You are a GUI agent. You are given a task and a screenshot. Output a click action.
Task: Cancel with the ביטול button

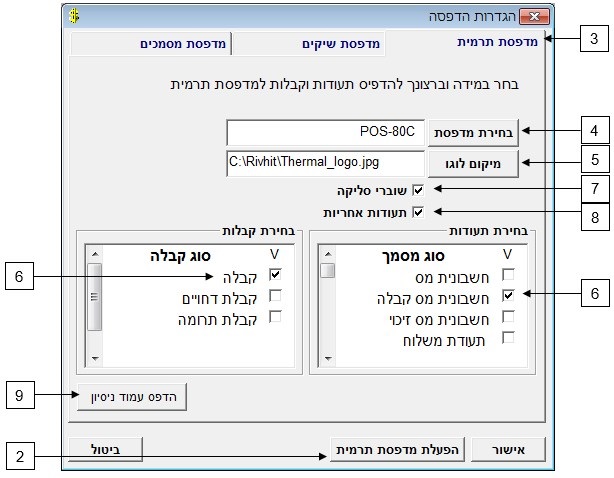[105, 449]
